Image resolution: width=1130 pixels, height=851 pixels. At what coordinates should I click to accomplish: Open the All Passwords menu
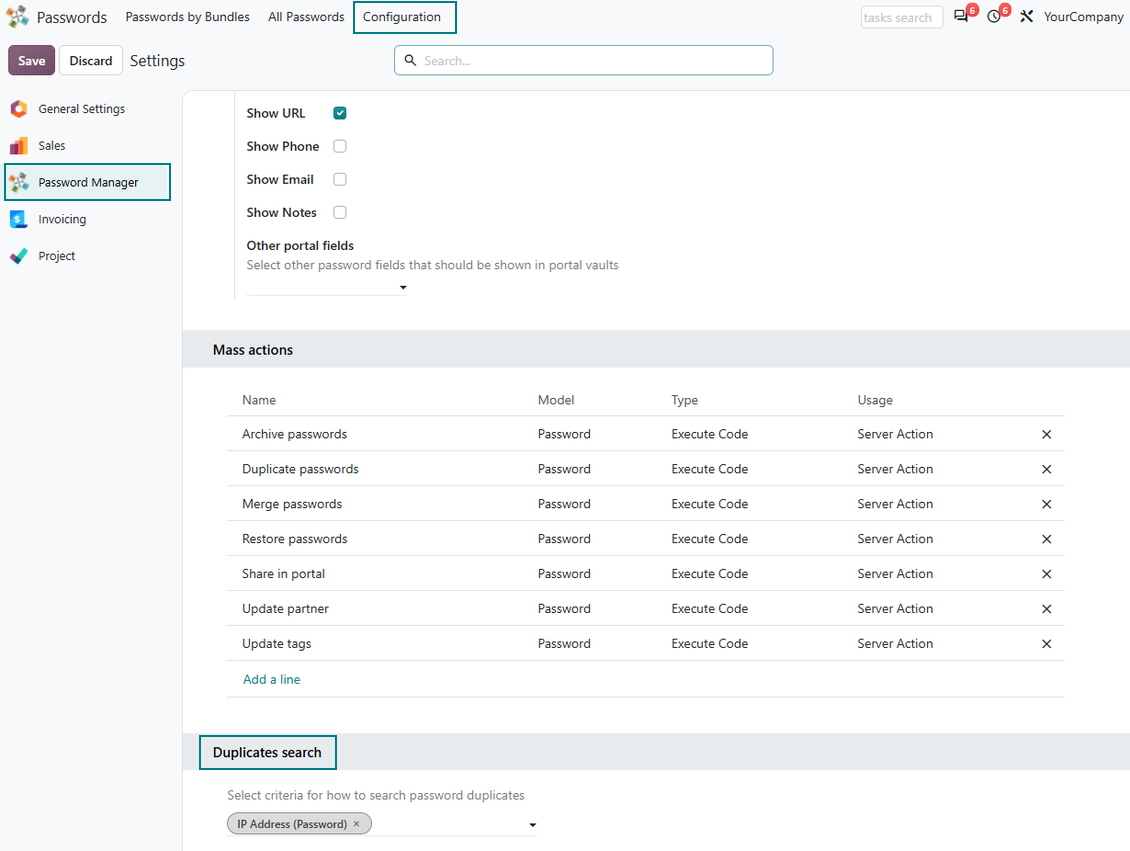306,17
